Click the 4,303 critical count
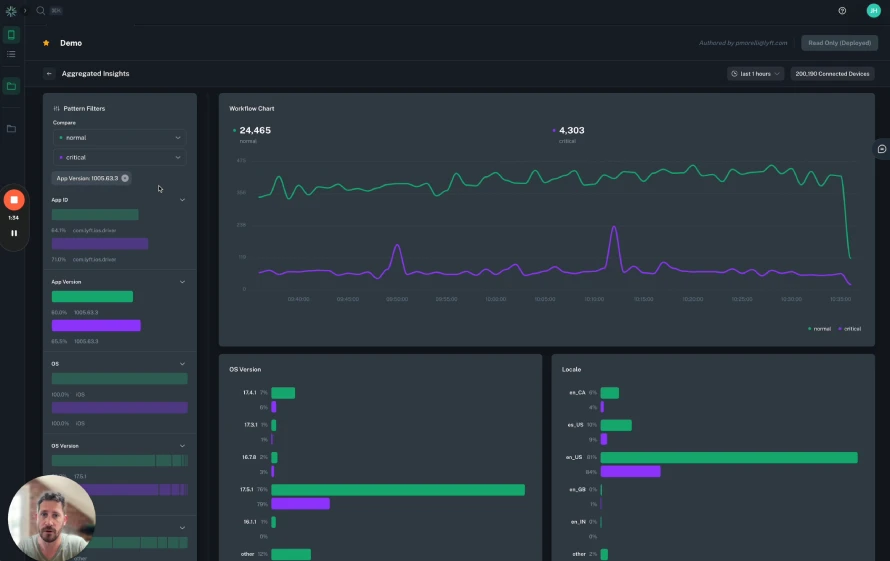The width and height of the screenshot is (890, 561). (572, 131)
